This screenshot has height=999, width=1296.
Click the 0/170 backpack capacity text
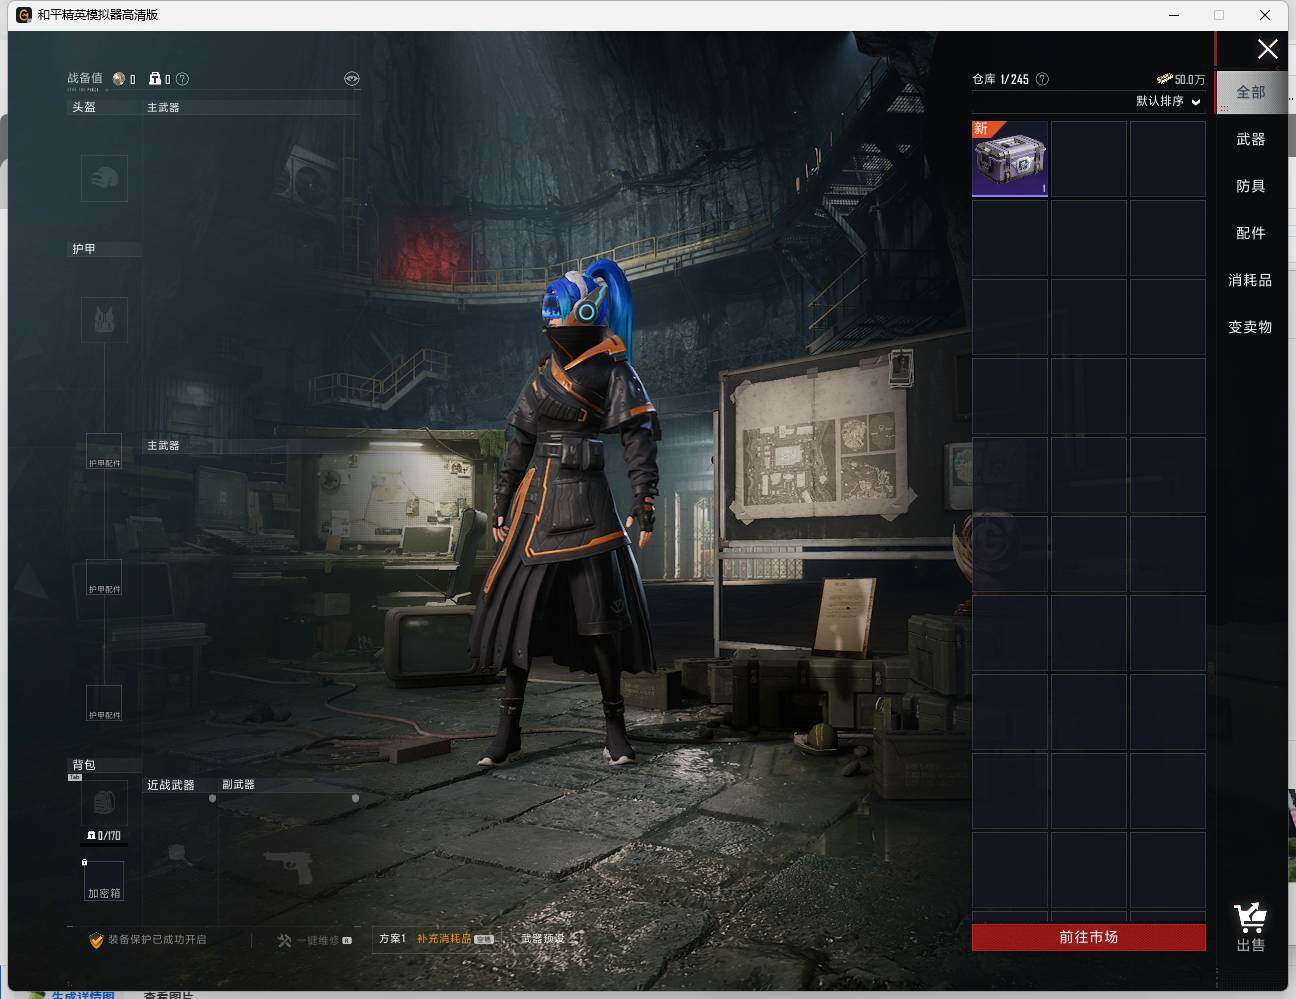(x=109, y=836)
